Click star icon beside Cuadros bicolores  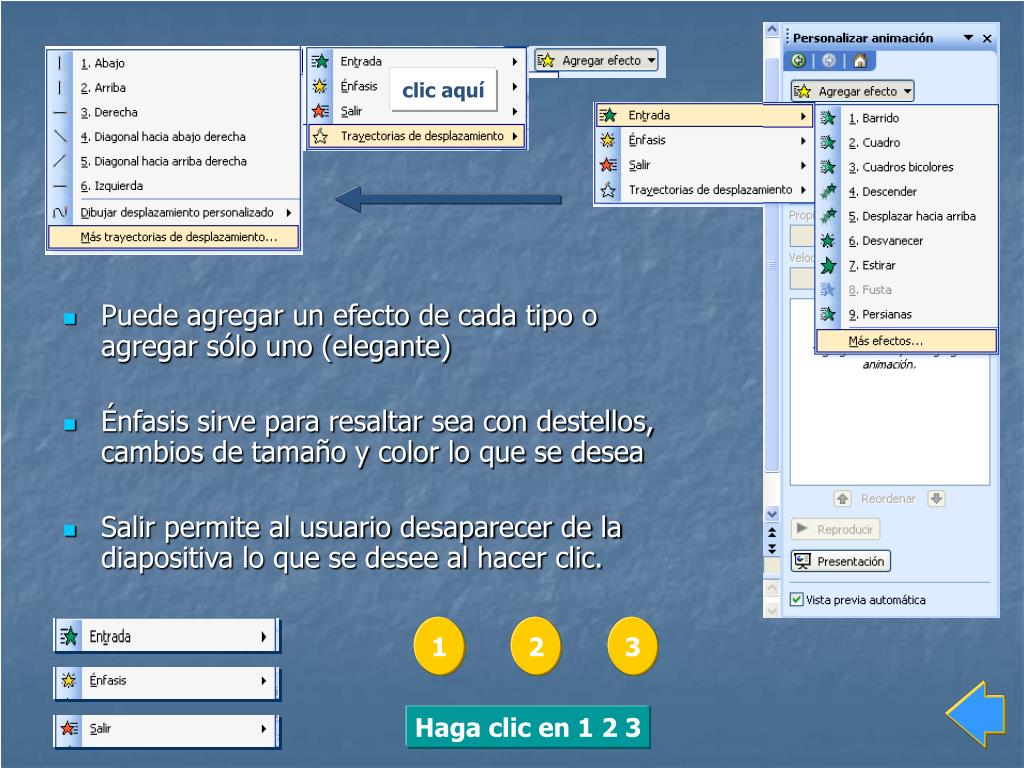pos(828,167)
